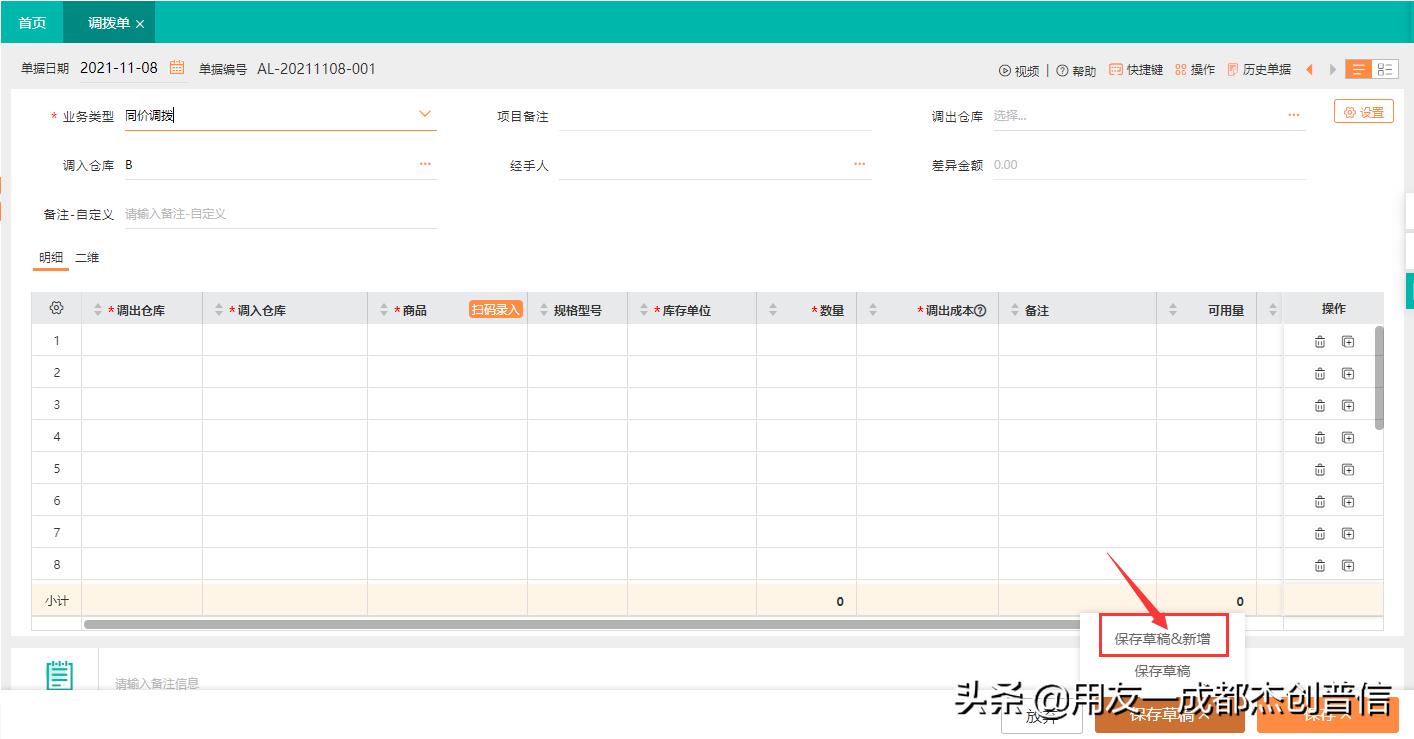The image size is (1414, 739).
Task: Switch to the 二维 tab
Action: [x=86, y=257]
